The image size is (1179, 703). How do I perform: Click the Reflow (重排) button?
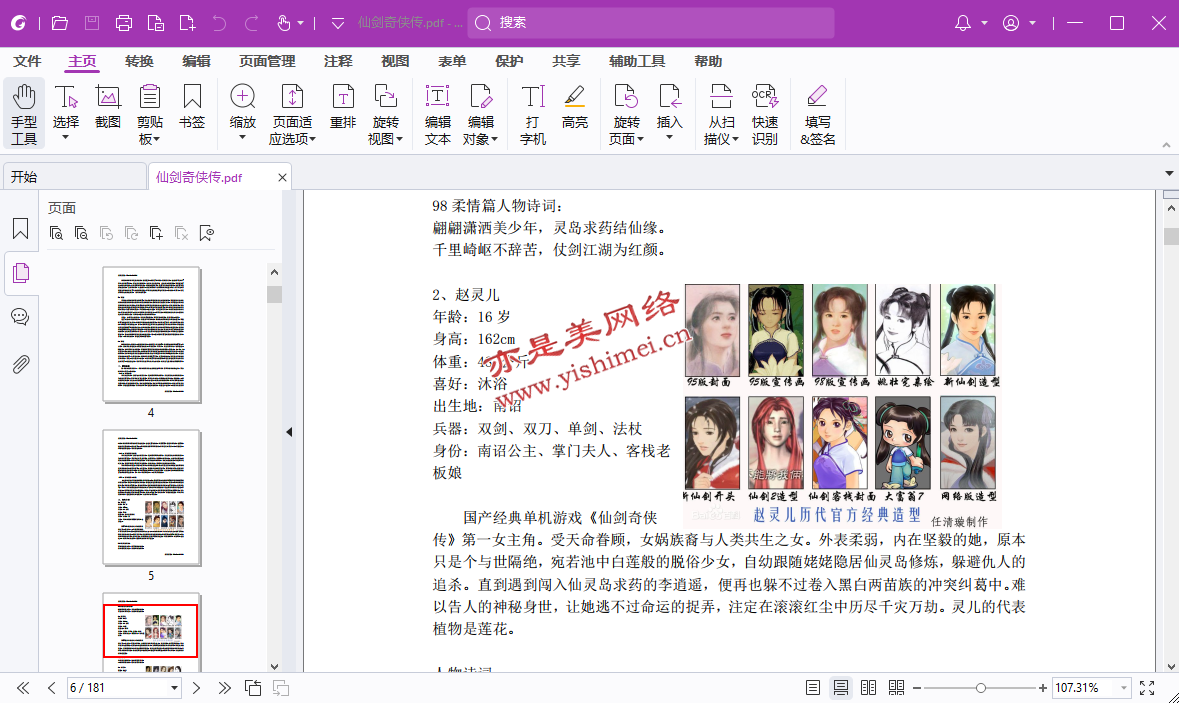click(343, 107)
